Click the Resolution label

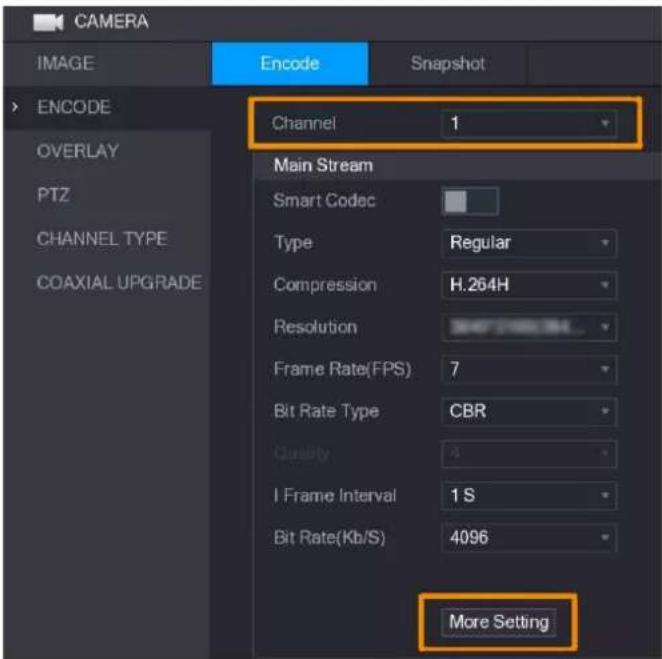pos(315,327)
